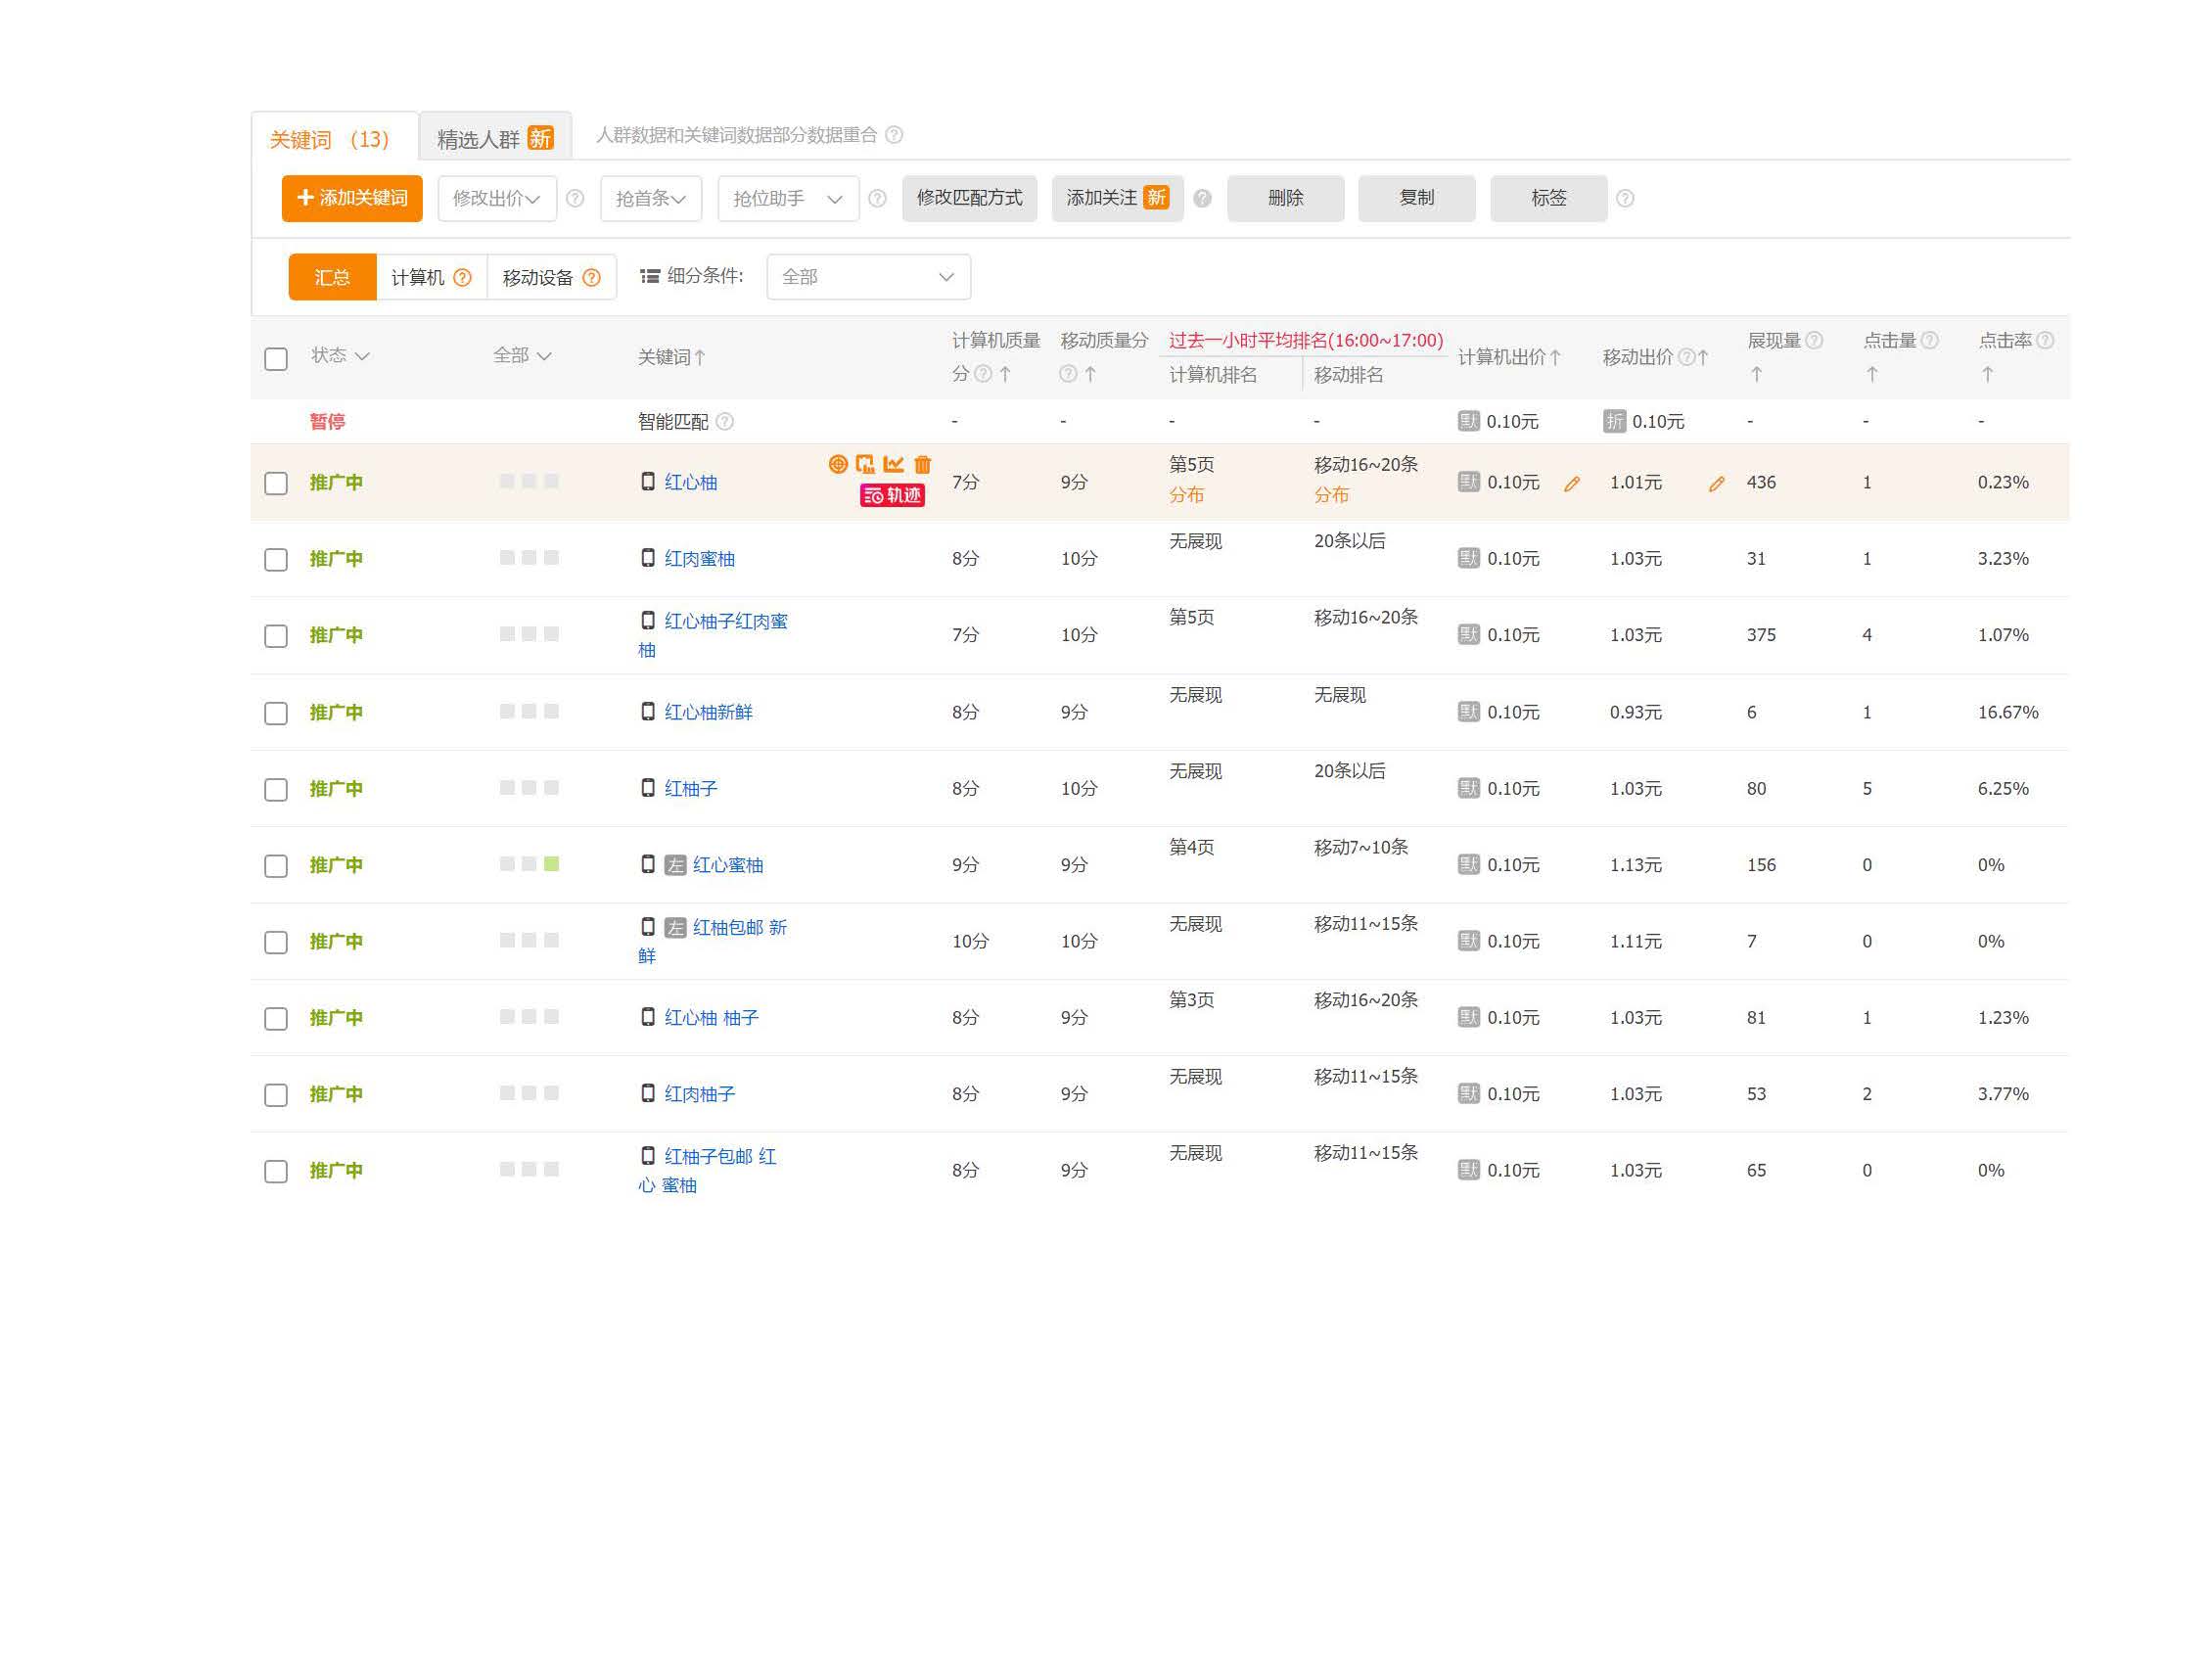The width and height of the screenshot is (2212, 1663).
Task: Click the 标签 button
Action: [x=1548, y=199]
